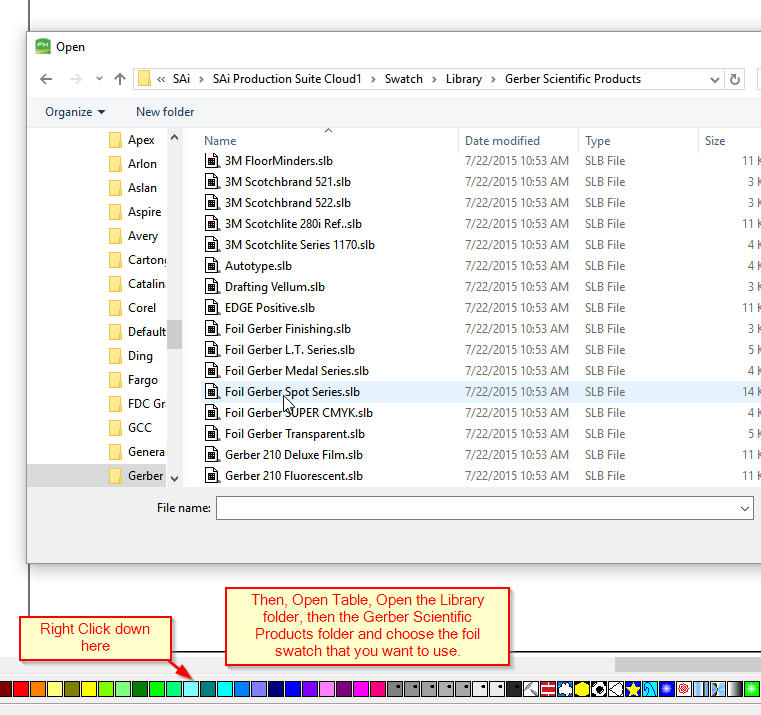Choose the yellow hexagon pattern swatch
The width and height of the screenshot is (761, 715).
(582, 689)
